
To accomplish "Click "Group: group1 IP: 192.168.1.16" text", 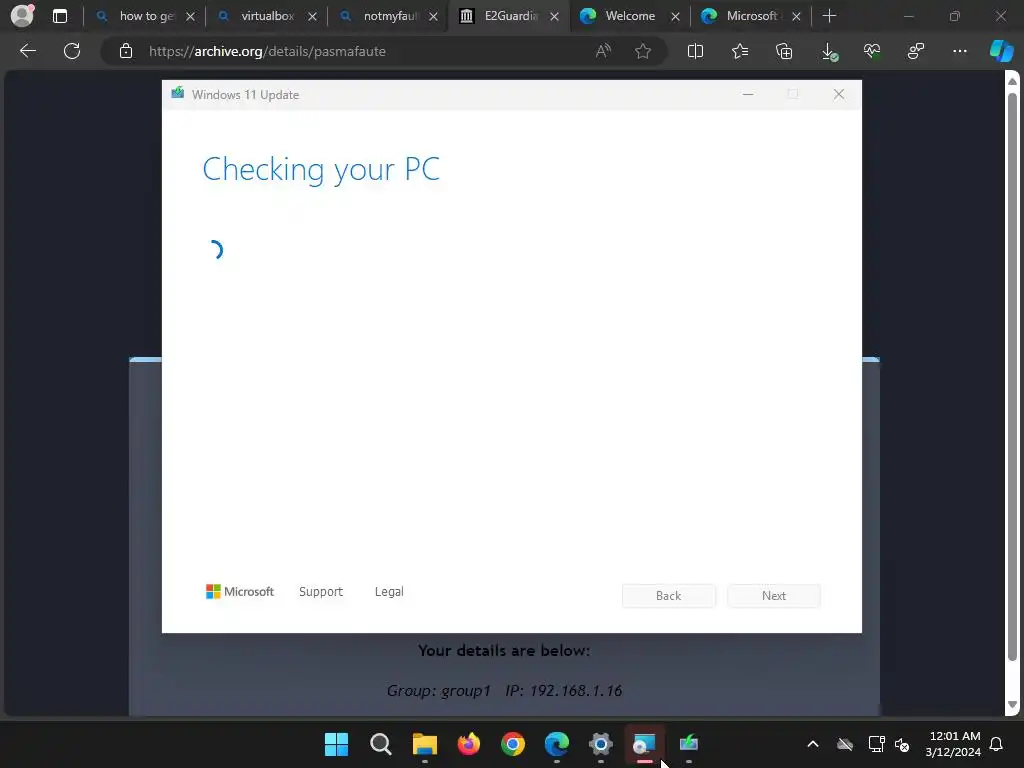I will [504, 691].
